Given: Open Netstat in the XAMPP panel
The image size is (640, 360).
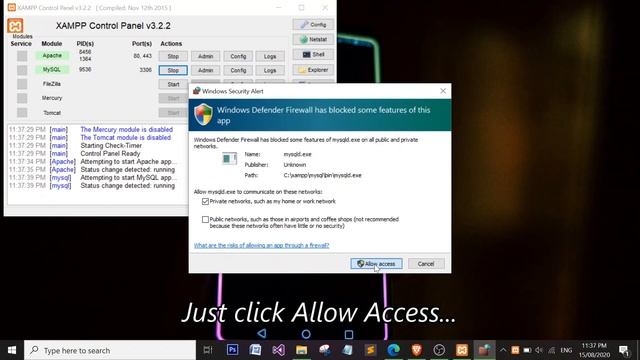Looking at the screenshot, I should pos(313,40).
